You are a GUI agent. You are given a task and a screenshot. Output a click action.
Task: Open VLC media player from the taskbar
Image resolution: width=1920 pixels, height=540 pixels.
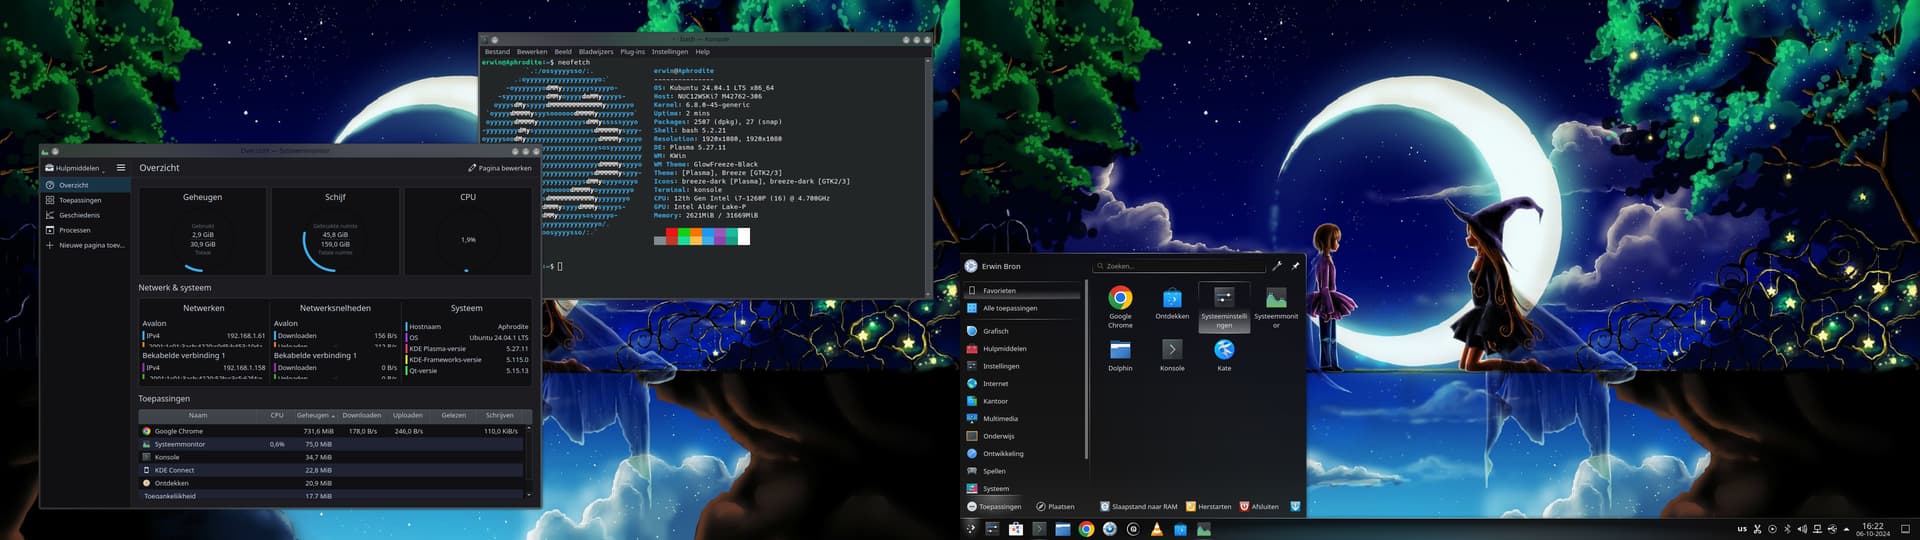click(x=1157, y=529)
